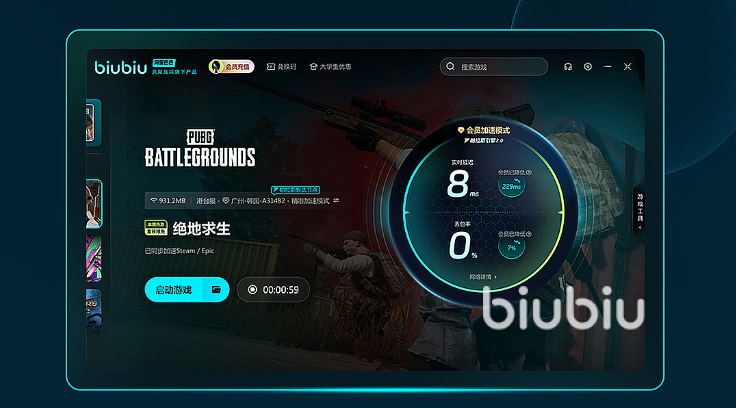Open customer support headset icon
Image resolution: width=736 pixels, height=408 pixels.
568,67
